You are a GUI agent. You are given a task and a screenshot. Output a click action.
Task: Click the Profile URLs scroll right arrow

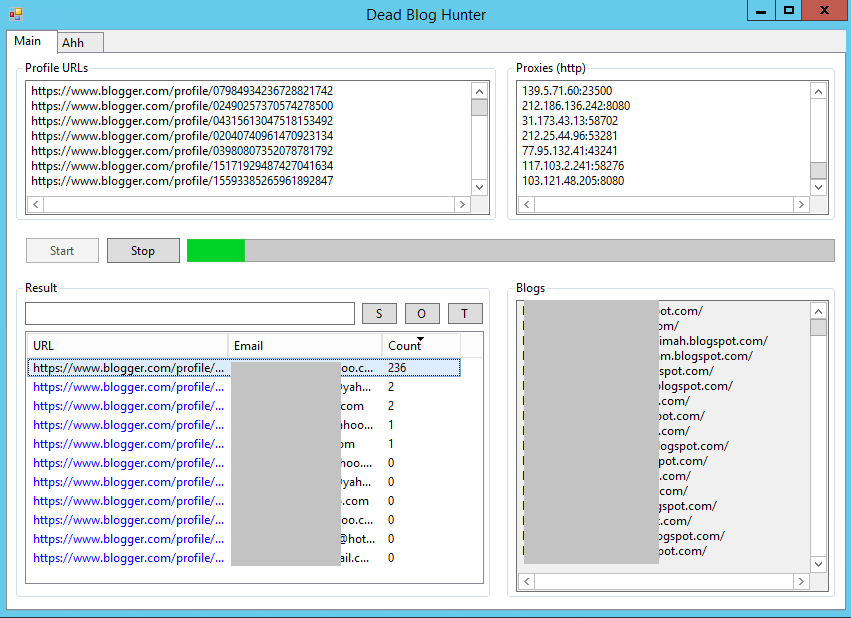(462, 205)
